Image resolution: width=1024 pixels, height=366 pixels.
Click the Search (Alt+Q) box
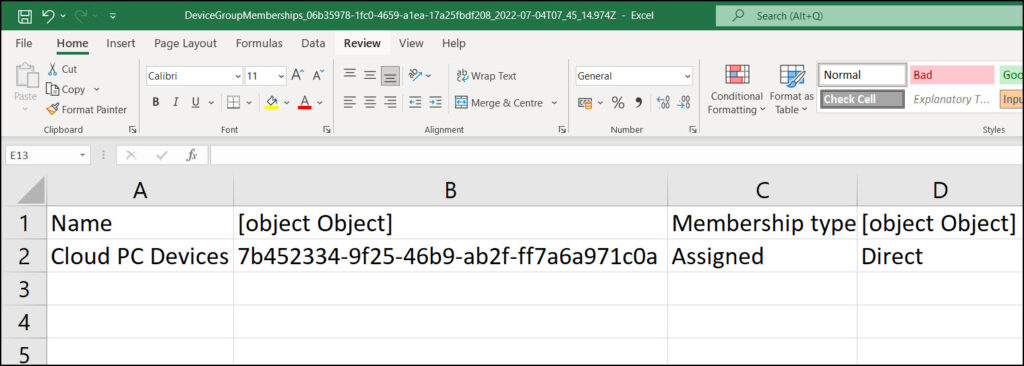click(869, 16)
